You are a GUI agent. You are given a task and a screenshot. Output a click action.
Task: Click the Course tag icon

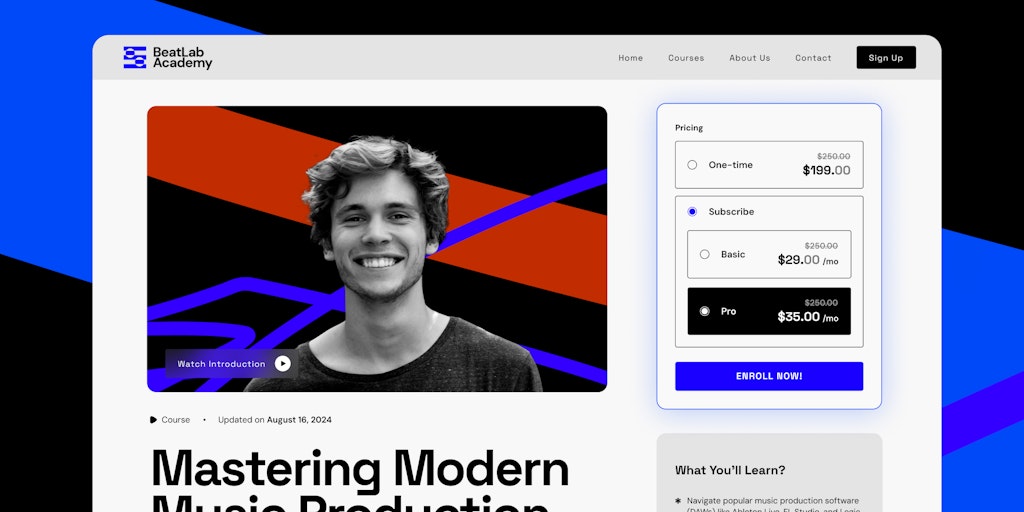tap(153, 420)
